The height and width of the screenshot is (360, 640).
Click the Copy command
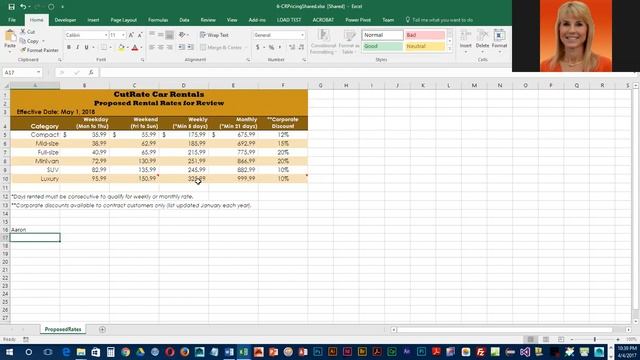[29, 41]
